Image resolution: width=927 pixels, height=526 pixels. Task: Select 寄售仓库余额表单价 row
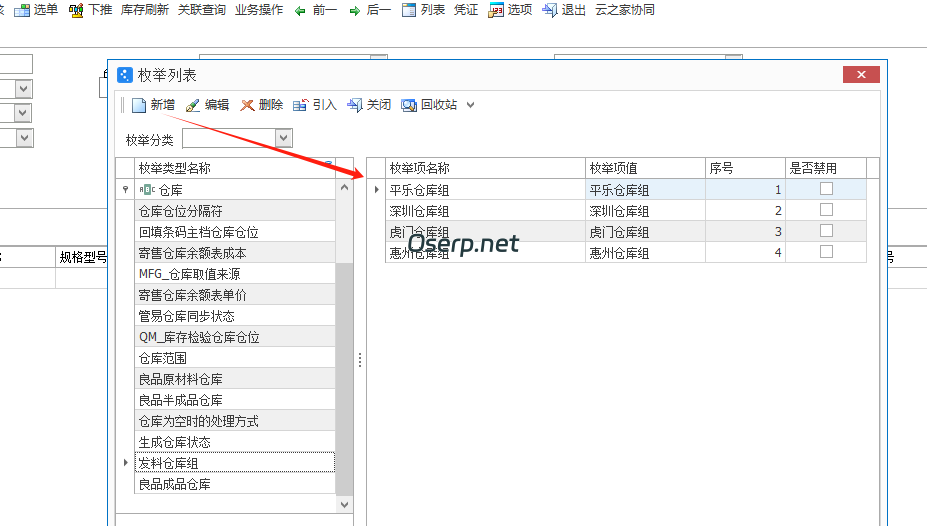(x=235, y=295)
